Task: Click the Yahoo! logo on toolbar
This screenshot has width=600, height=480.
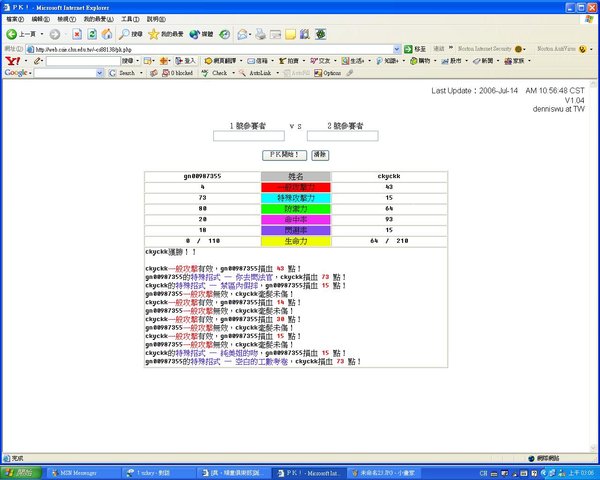Action: [x=11, y=60]
